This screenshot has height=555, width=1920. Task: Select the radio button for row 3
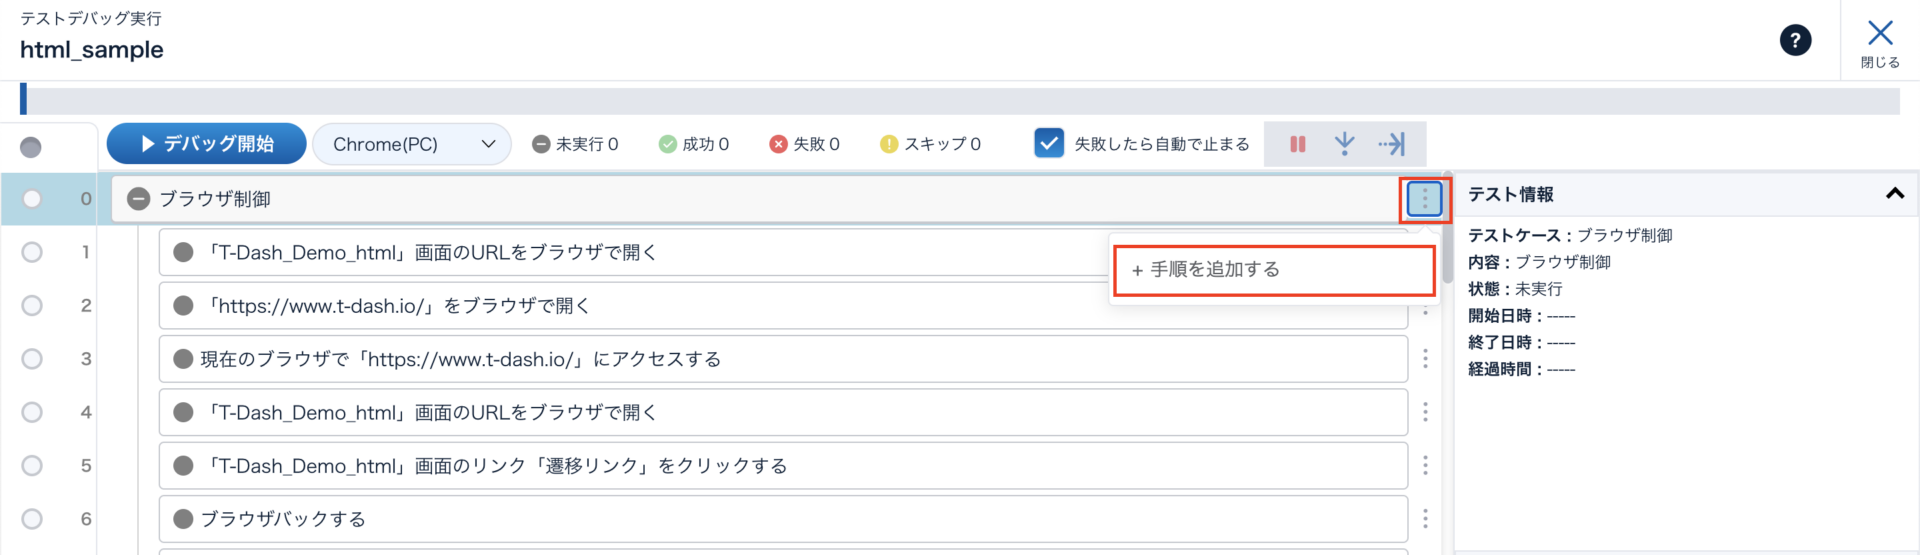coord(32,359)
